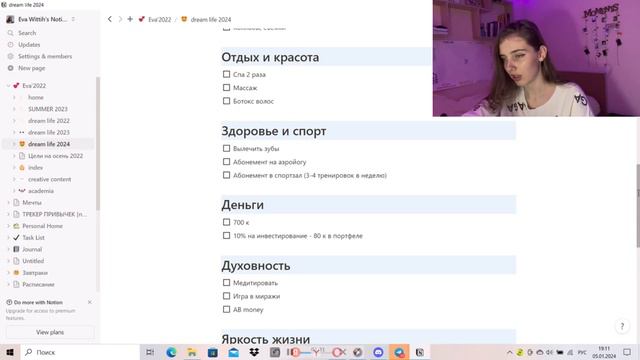
Task: Check the 'Медитировать' checkbox
Action: 227,282
